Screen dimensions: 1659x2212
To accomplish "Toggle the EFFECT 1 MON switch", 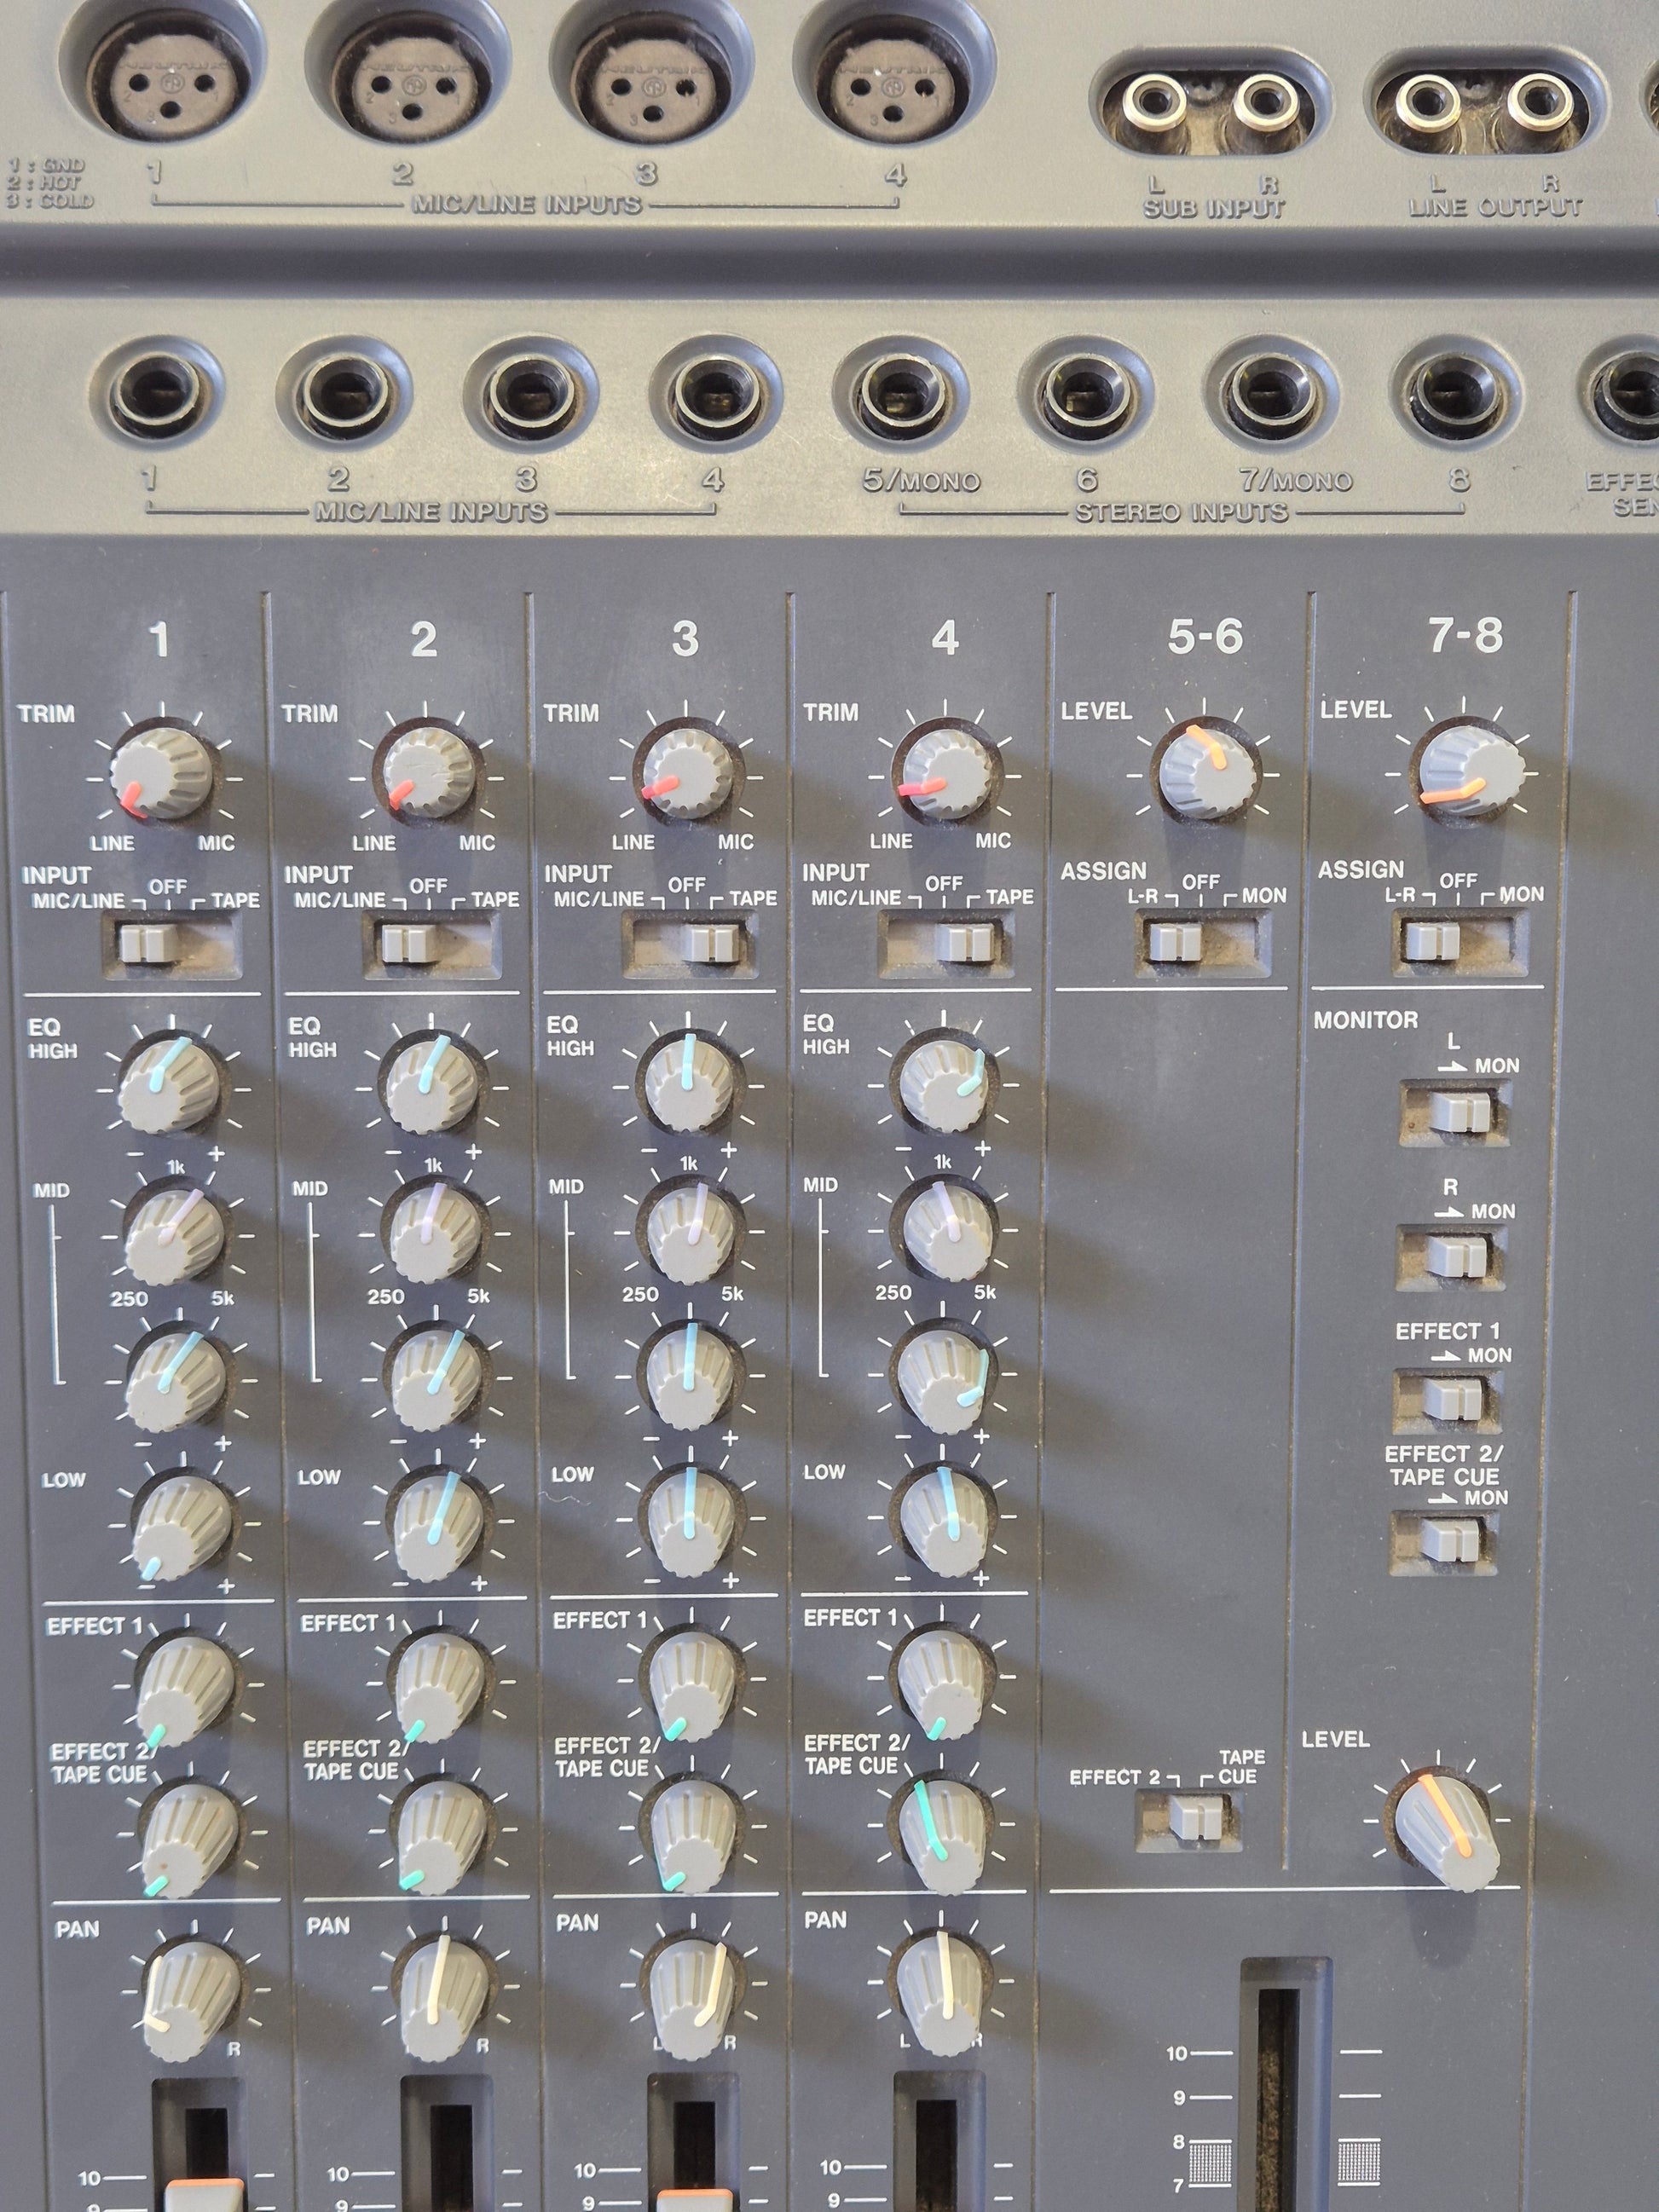I will (1447, 1399).
